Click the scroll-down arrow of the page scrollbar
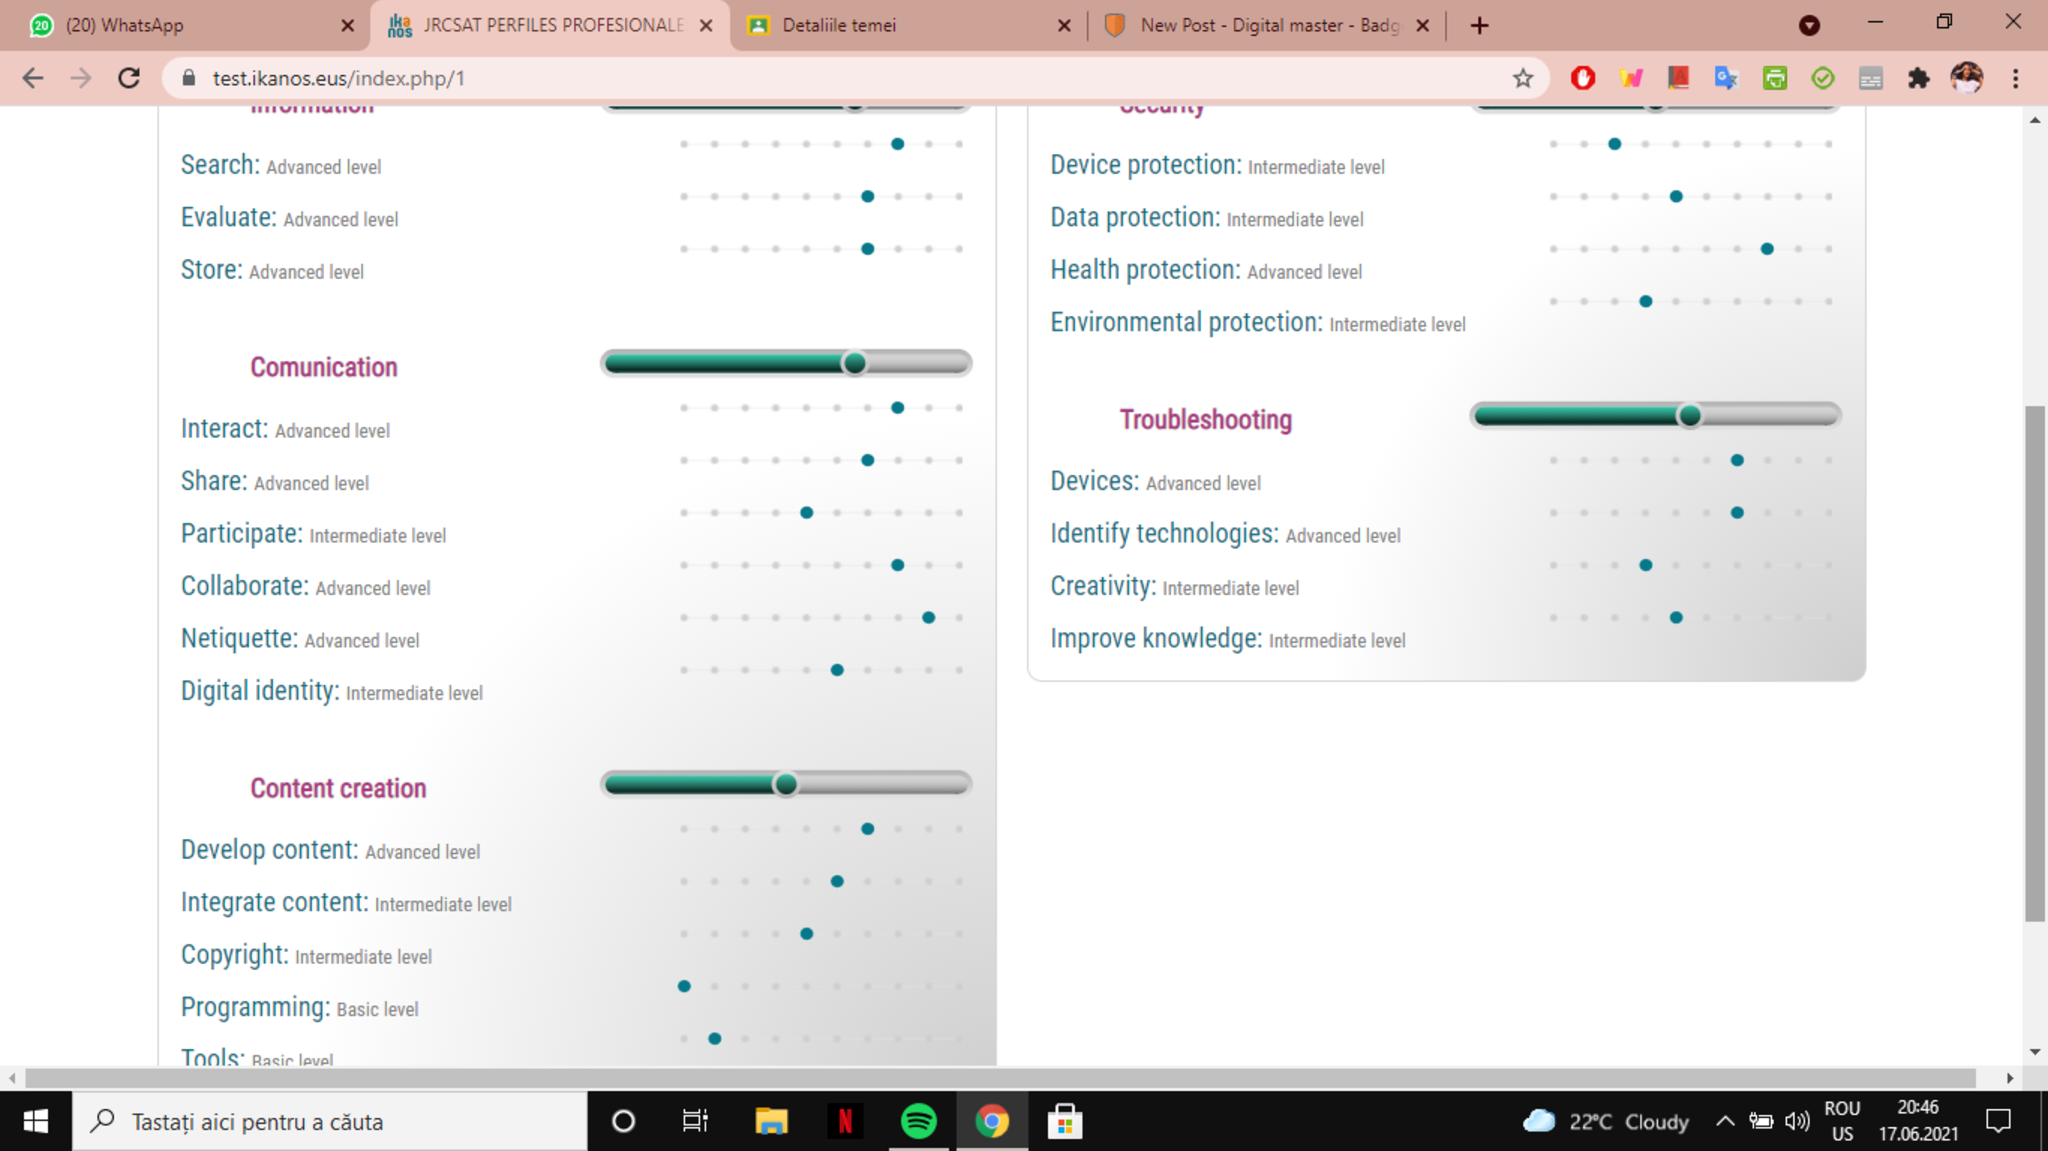The image size is (2048, 1151). point(2035,1052)
